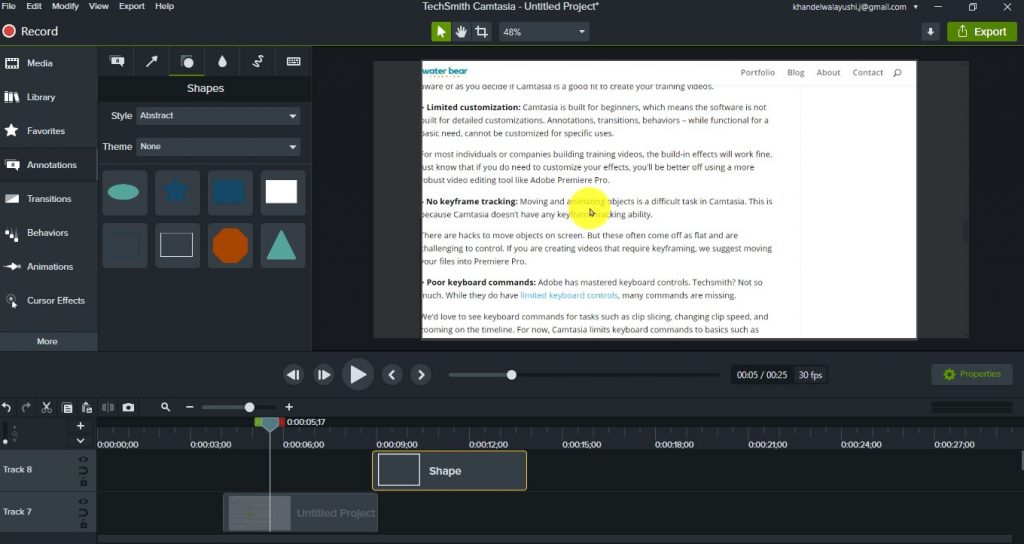The height and width of the screenshot is (544, 1024).
Task: Open the Theme dropdown showing None
Action: click(x=218, y=147)
